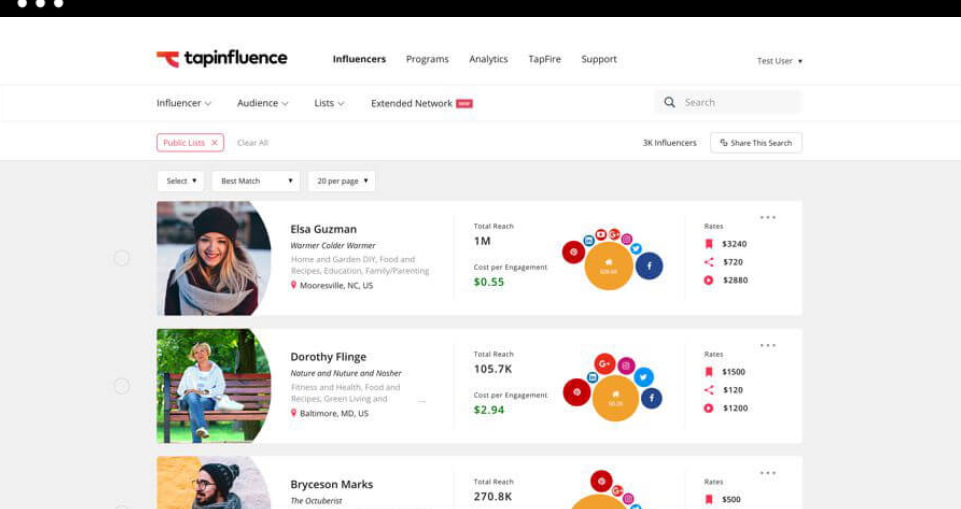Open the Test User account menu
This screenshot has width=961, height=509.
(780, 61)
